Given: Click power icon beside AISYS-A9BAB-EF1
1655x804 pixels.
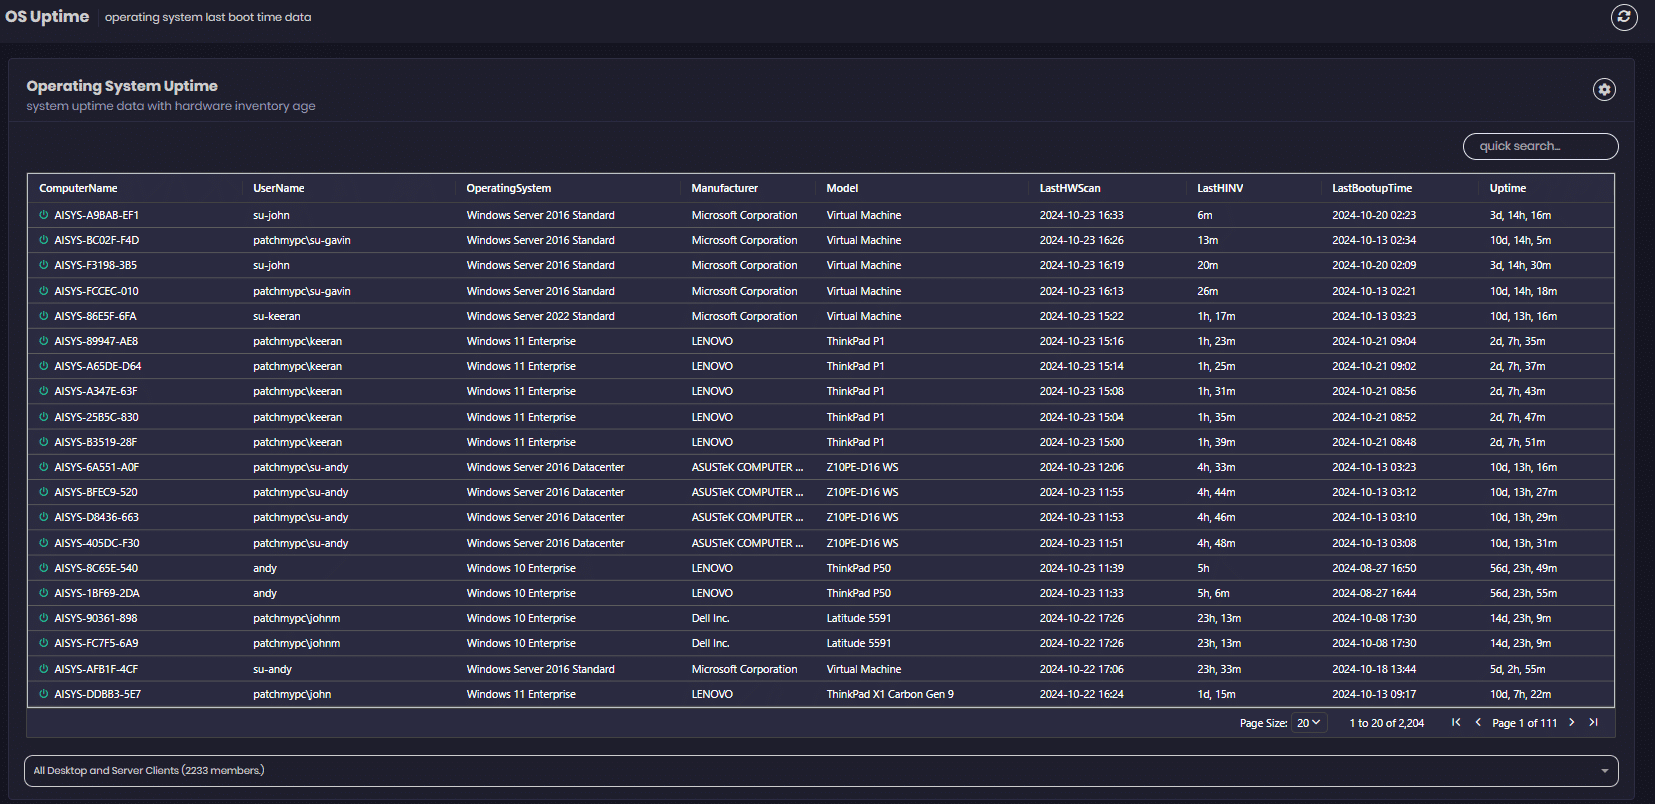Looking at the screenshot, I should click(x=44, y=215).
